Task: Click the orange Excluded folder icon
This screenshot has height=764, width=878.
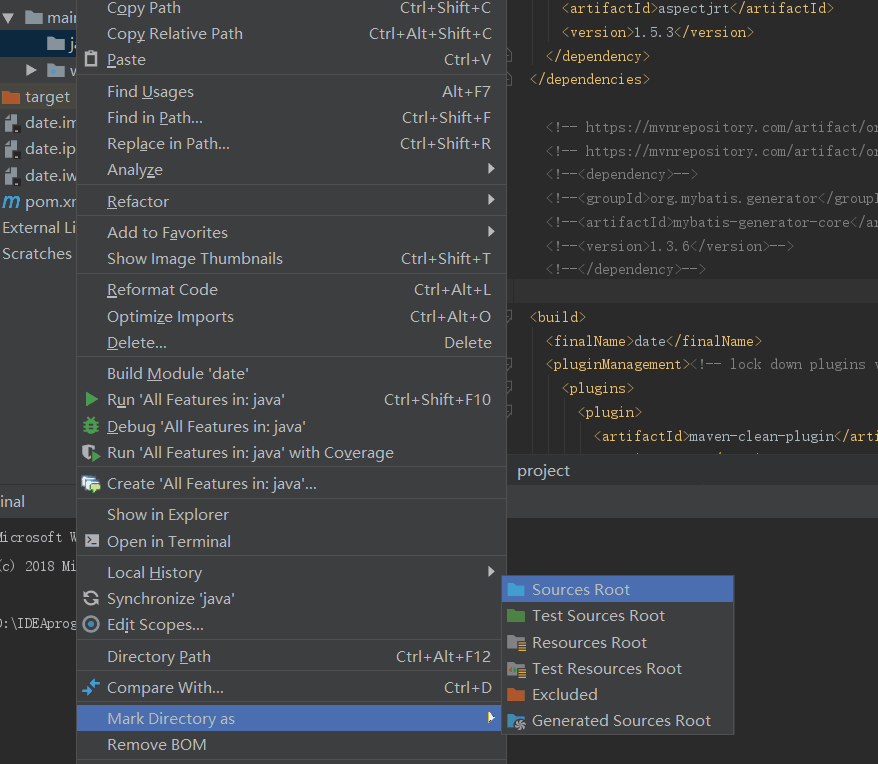Action: point(516,695)
